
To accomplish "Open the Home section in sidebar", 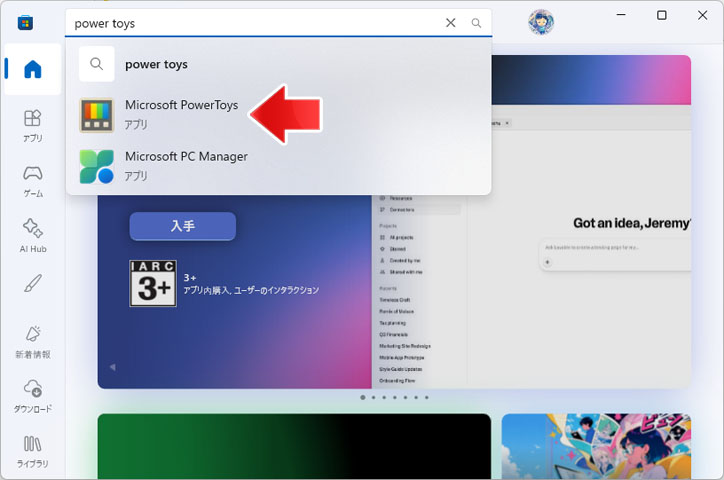I will [x=32, y=69].
